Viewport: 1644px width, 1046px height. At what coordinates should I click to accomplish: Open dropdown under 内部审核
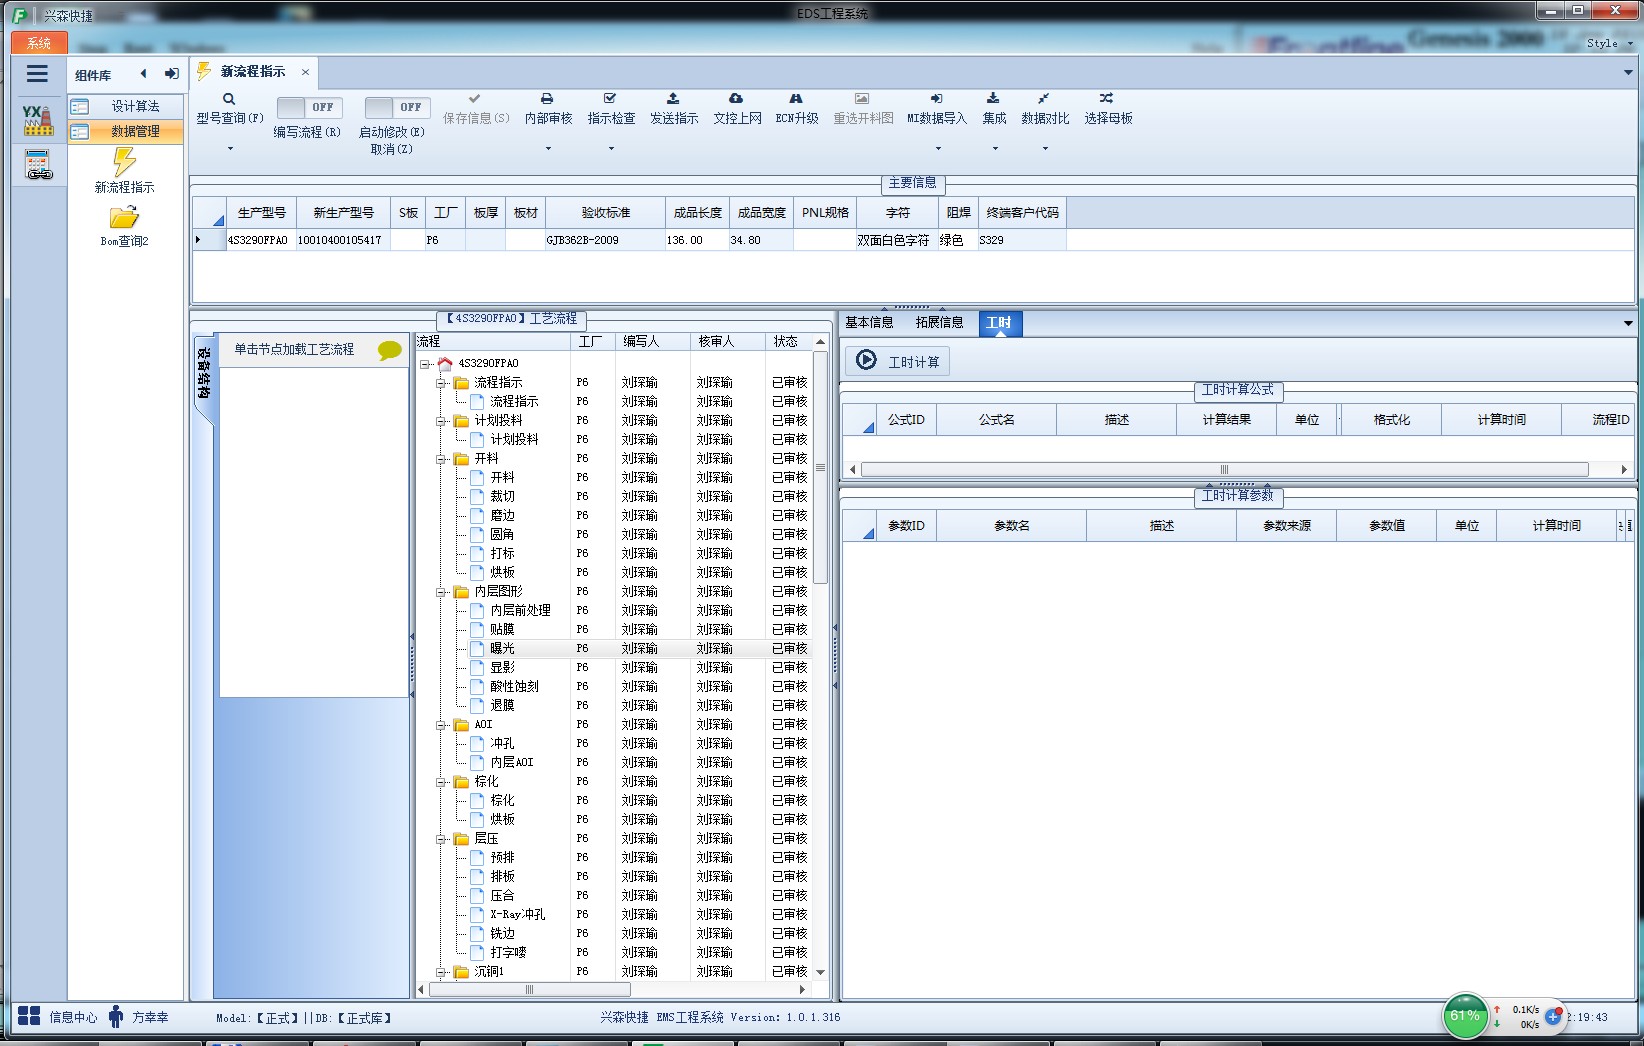point(548,149)
